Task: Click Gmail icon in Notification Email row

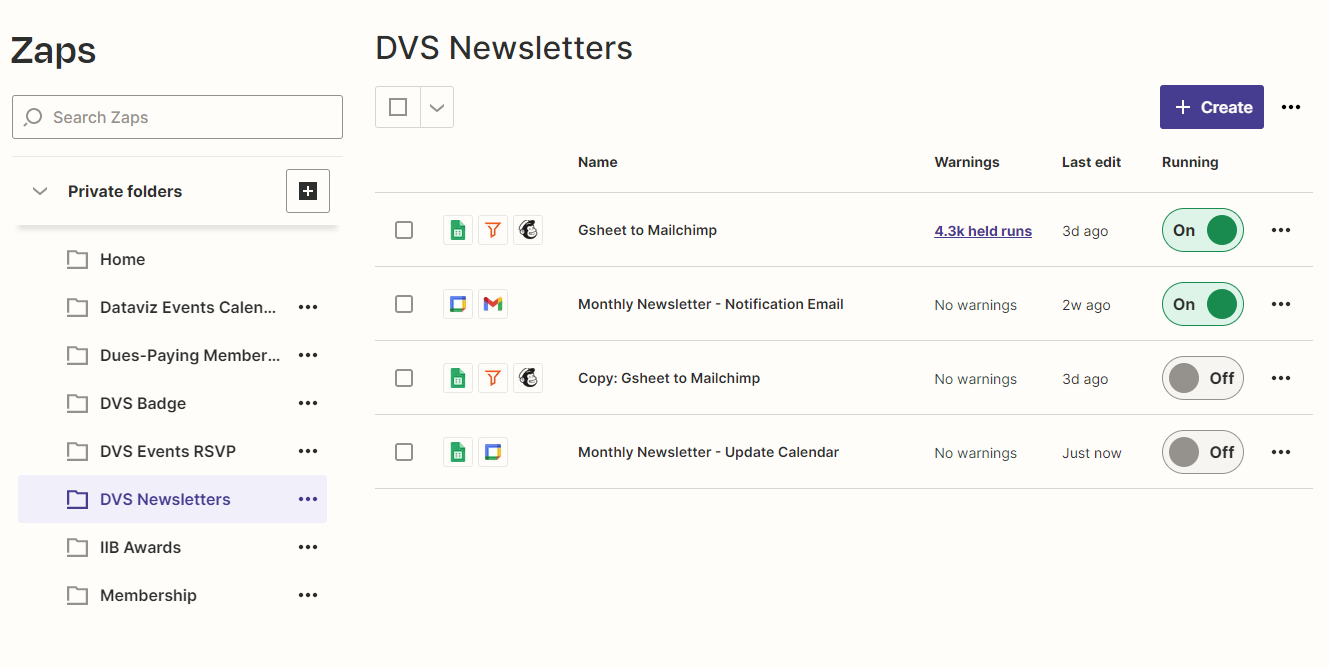Action: point(492,304)
